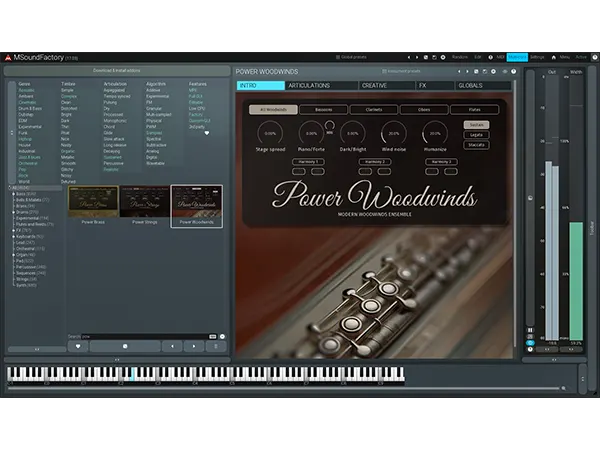The height and width of the screenshot is (450, 600).
Task: Open the Instrument presets selector
Action: coord(401,71)
